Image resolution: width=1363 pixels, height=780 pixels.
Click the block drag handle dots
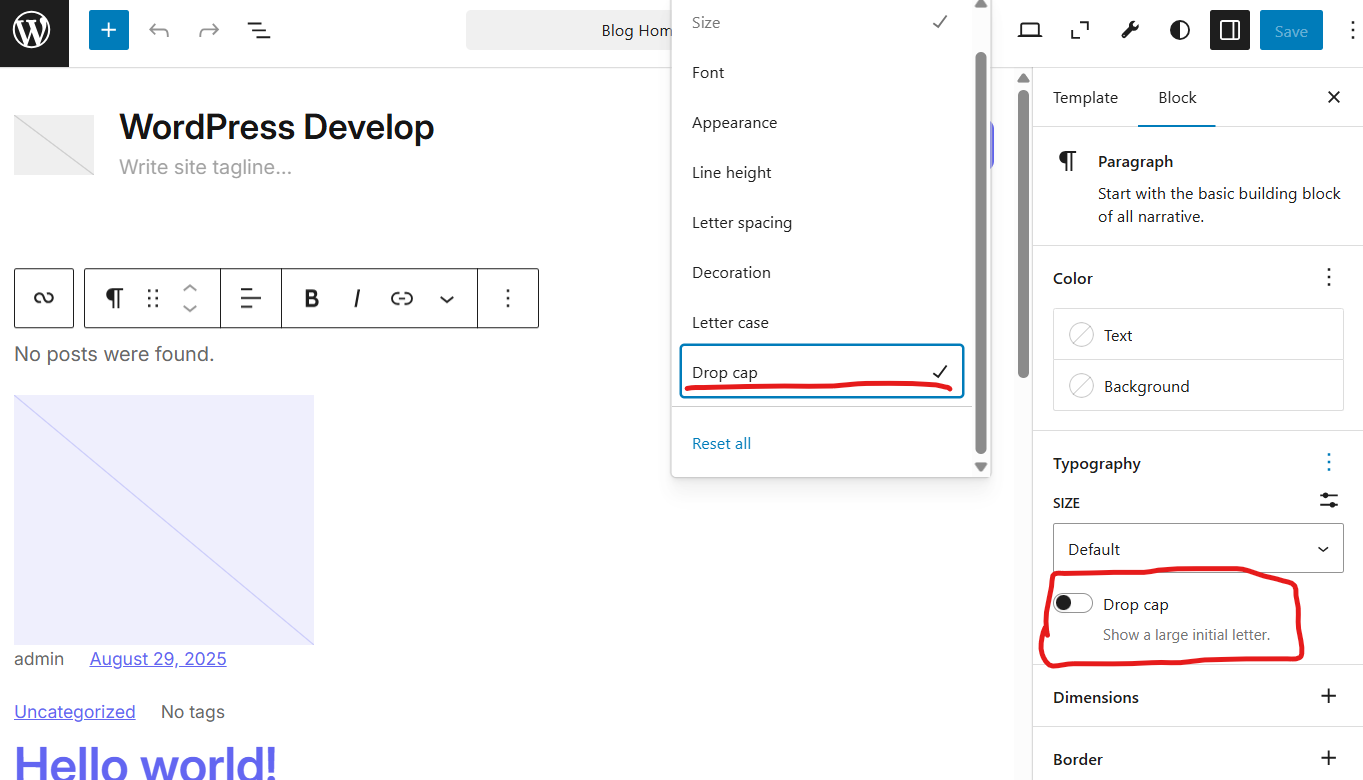(153, 298)
